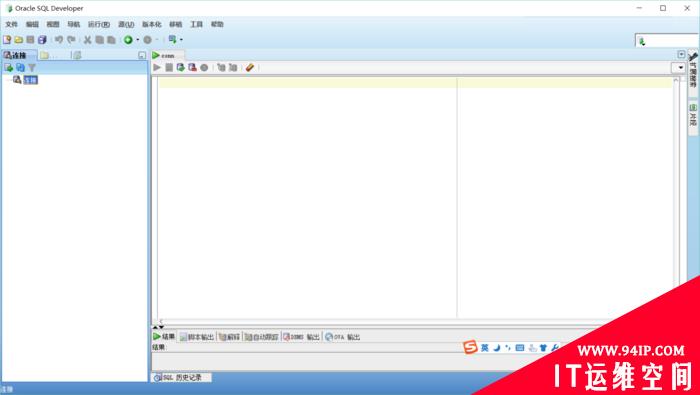
Task: Click the Redo arrow icon
Action: [x=71, y=40]
